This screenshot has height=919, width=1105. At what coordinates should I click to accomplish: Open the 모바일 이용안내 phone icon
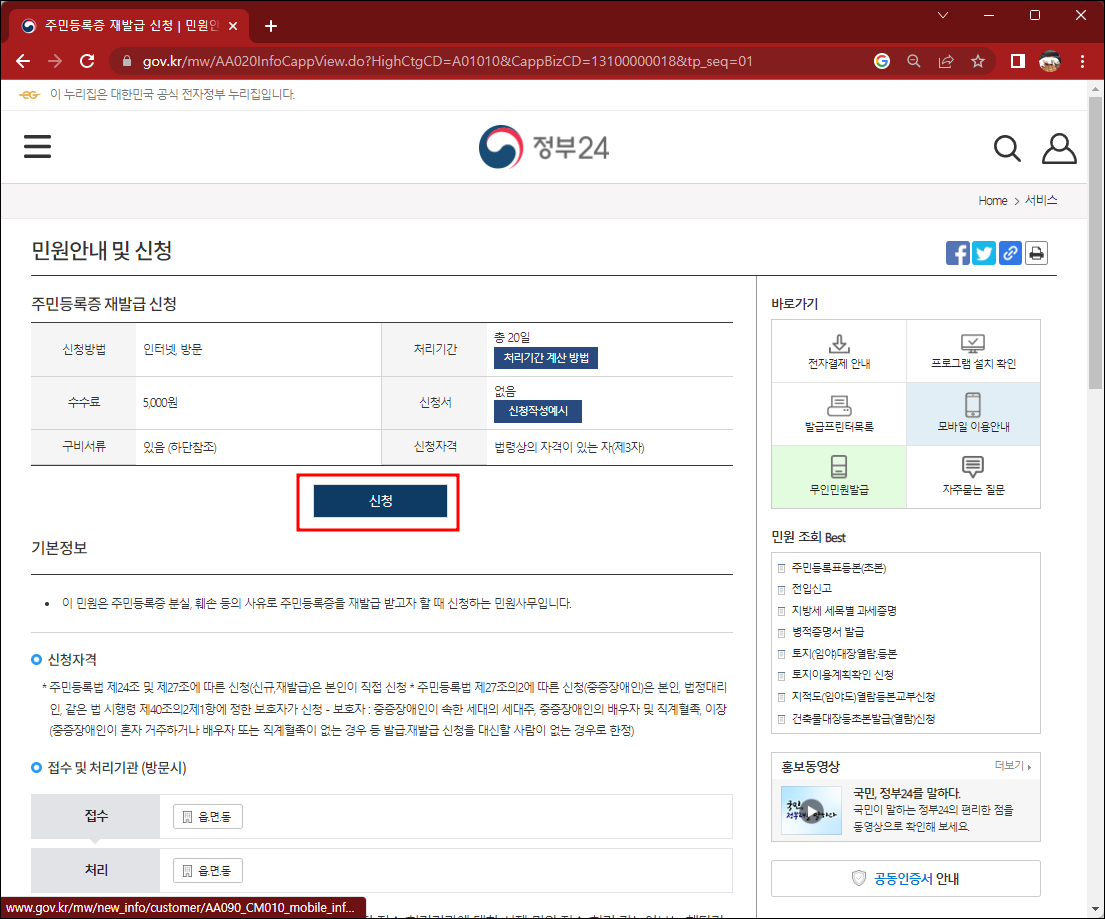tap(973, 406)
